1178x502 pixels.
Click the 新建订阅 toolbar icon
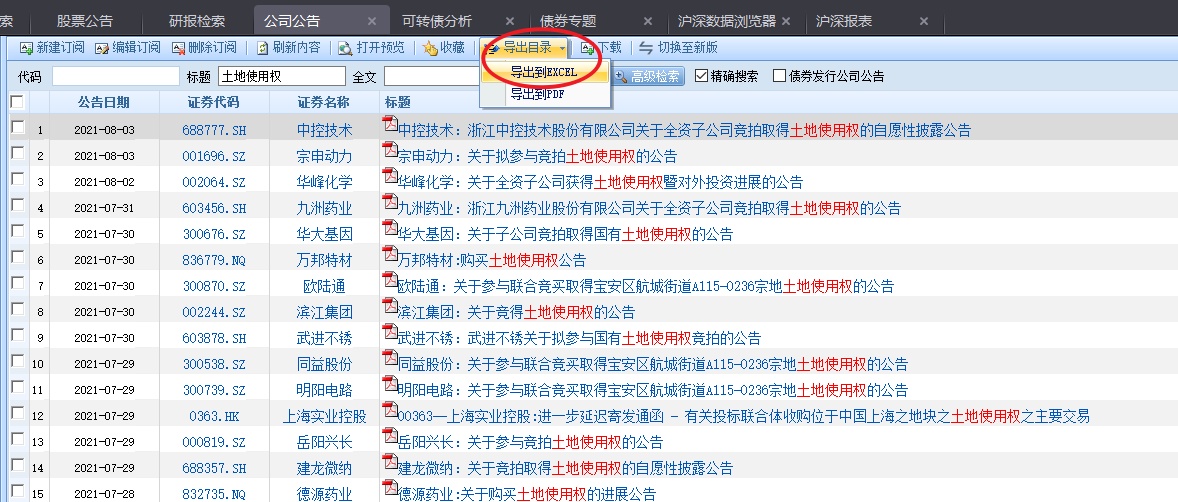click(x=26, y=48)
